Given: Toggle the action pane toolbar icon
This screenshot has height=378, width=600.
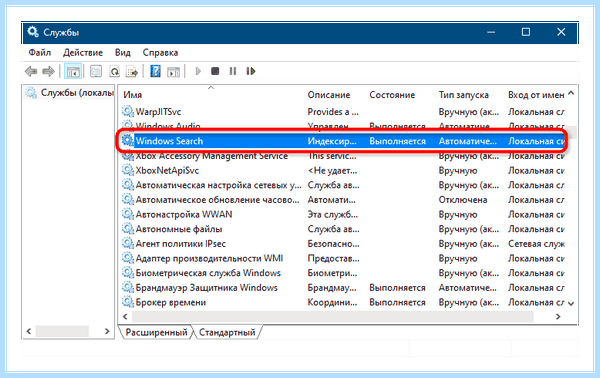Looking at the screenshot, I should (x=173, y=71).
